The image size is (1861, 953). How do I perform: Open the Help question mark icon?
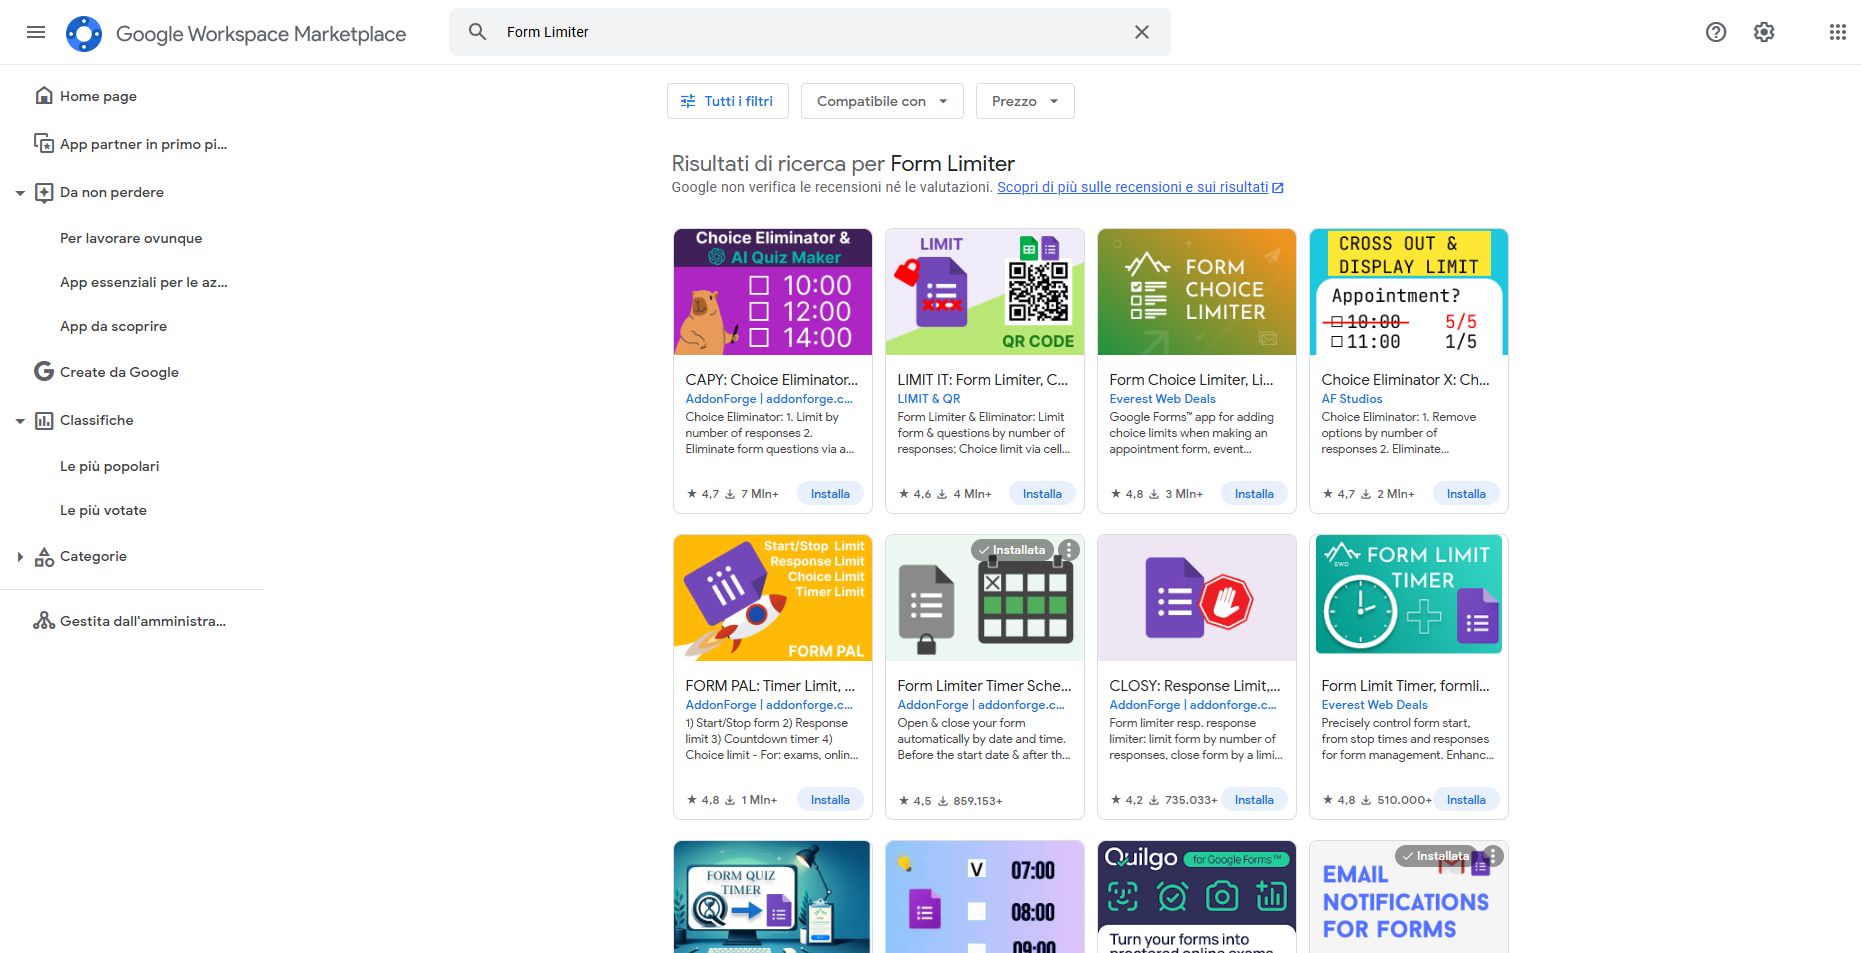(1716, 32)
